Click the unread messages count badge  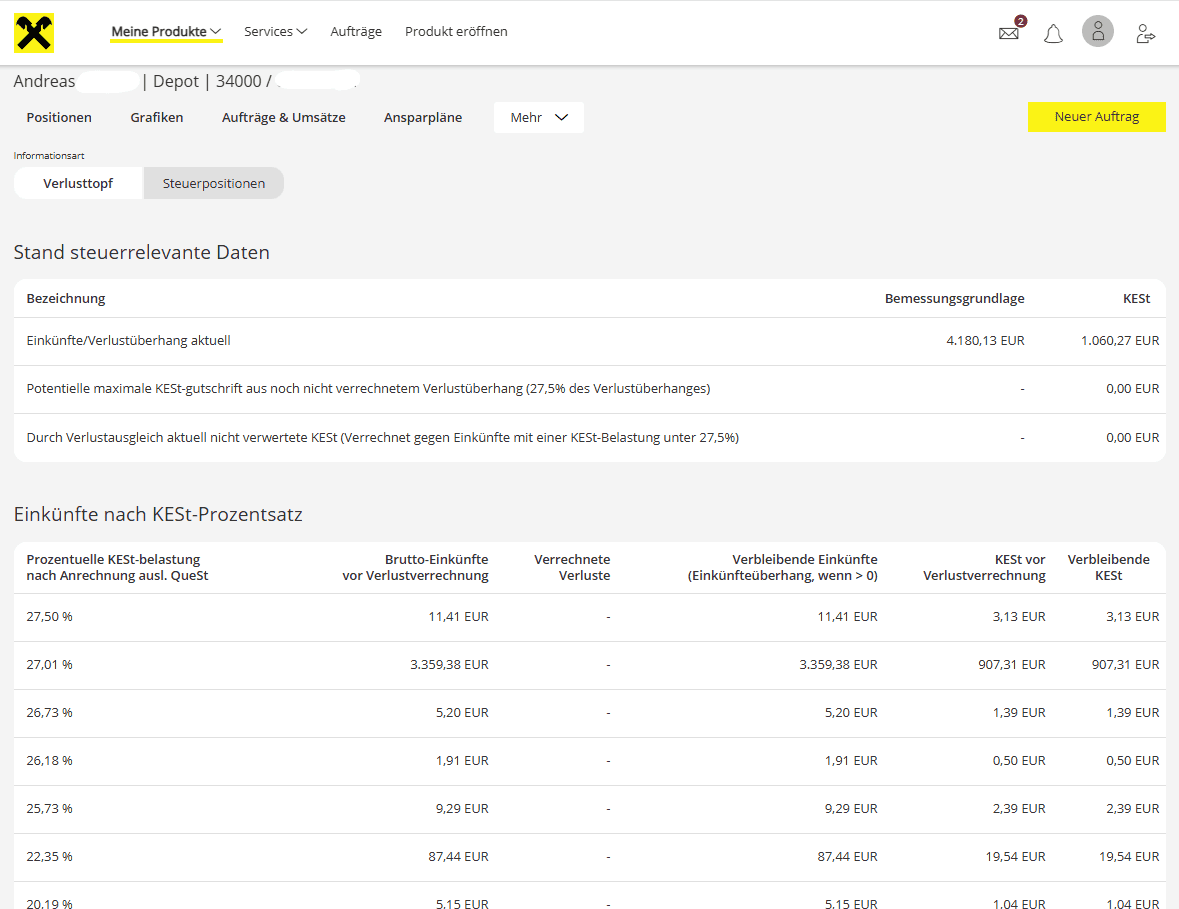(1020, 21)
